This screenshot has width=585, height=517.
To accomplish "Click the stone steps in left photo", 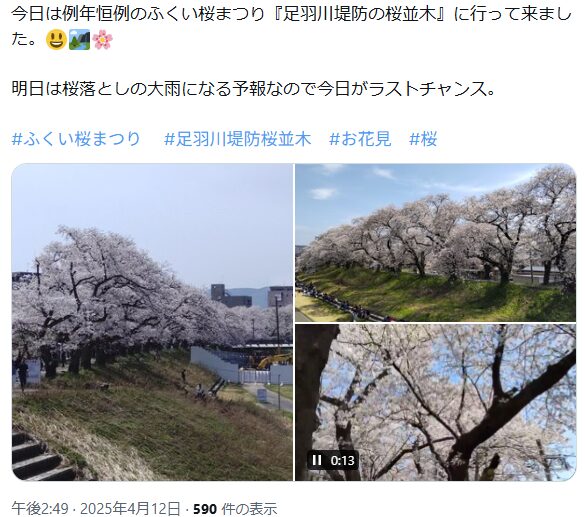I will (39, 456).
